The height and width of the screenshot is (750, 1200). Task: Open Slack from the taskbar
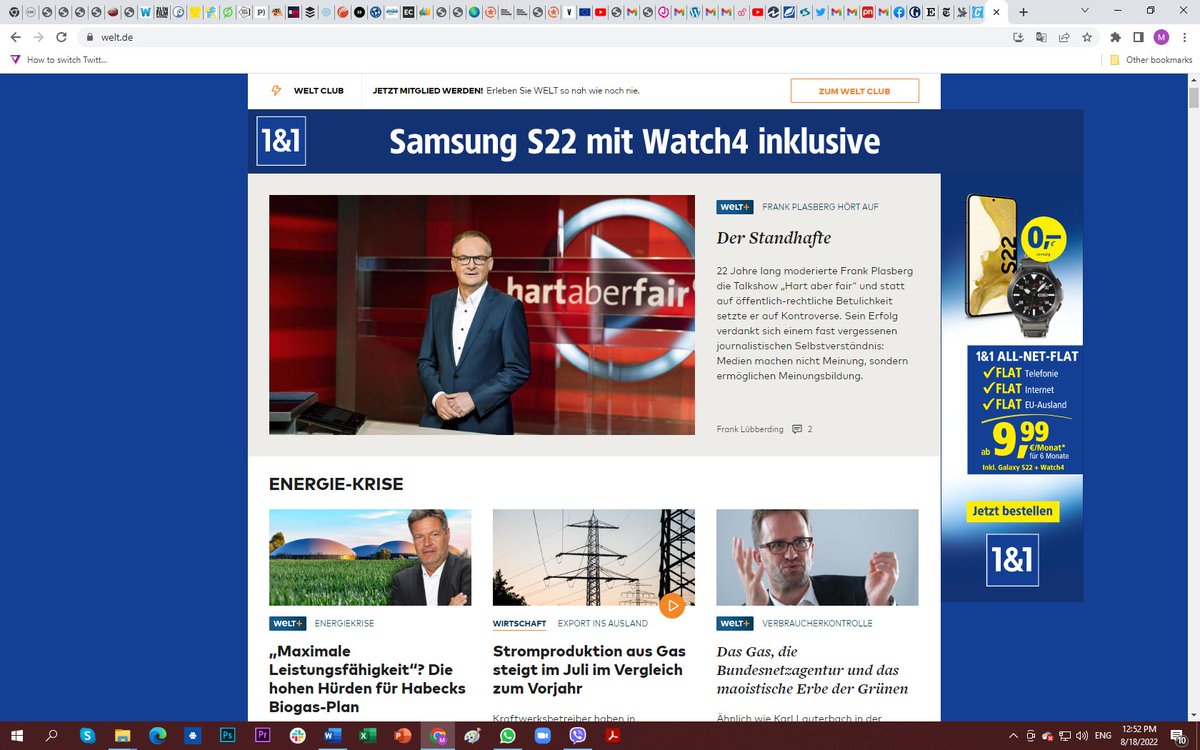point(297,735)
